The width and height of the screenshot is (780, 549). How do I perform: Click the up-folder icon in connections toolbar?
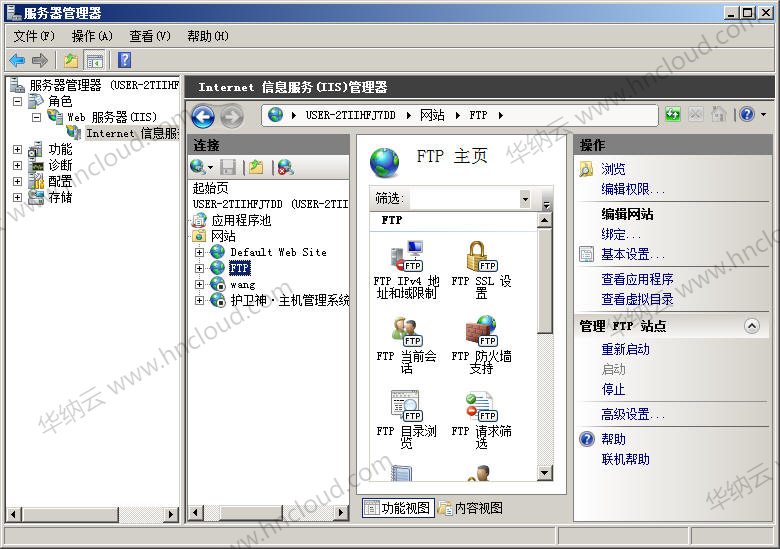click(256, 167)
